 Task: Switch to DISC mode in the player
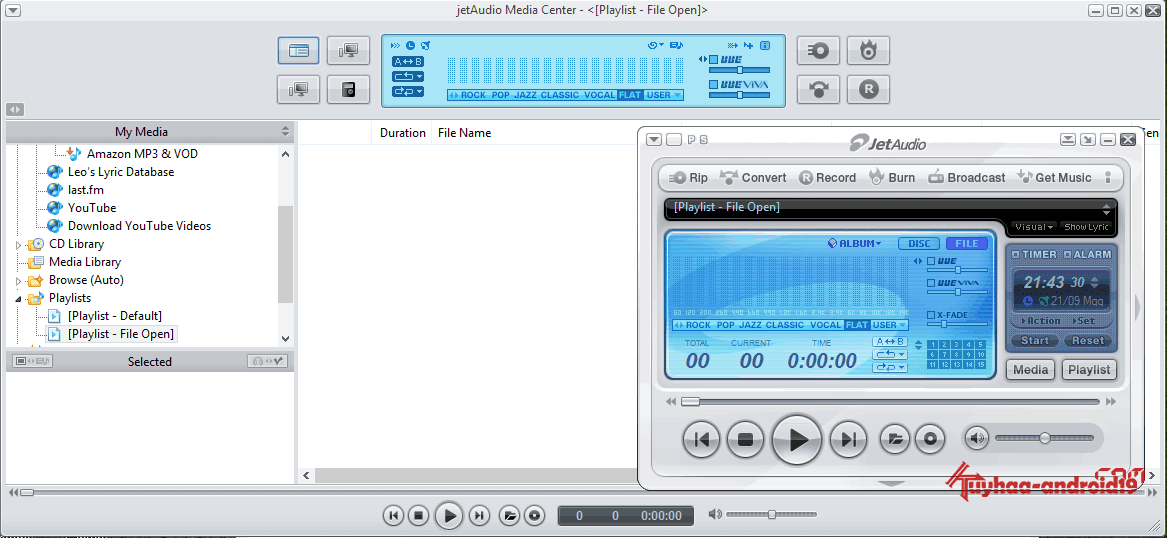point(919,243)
